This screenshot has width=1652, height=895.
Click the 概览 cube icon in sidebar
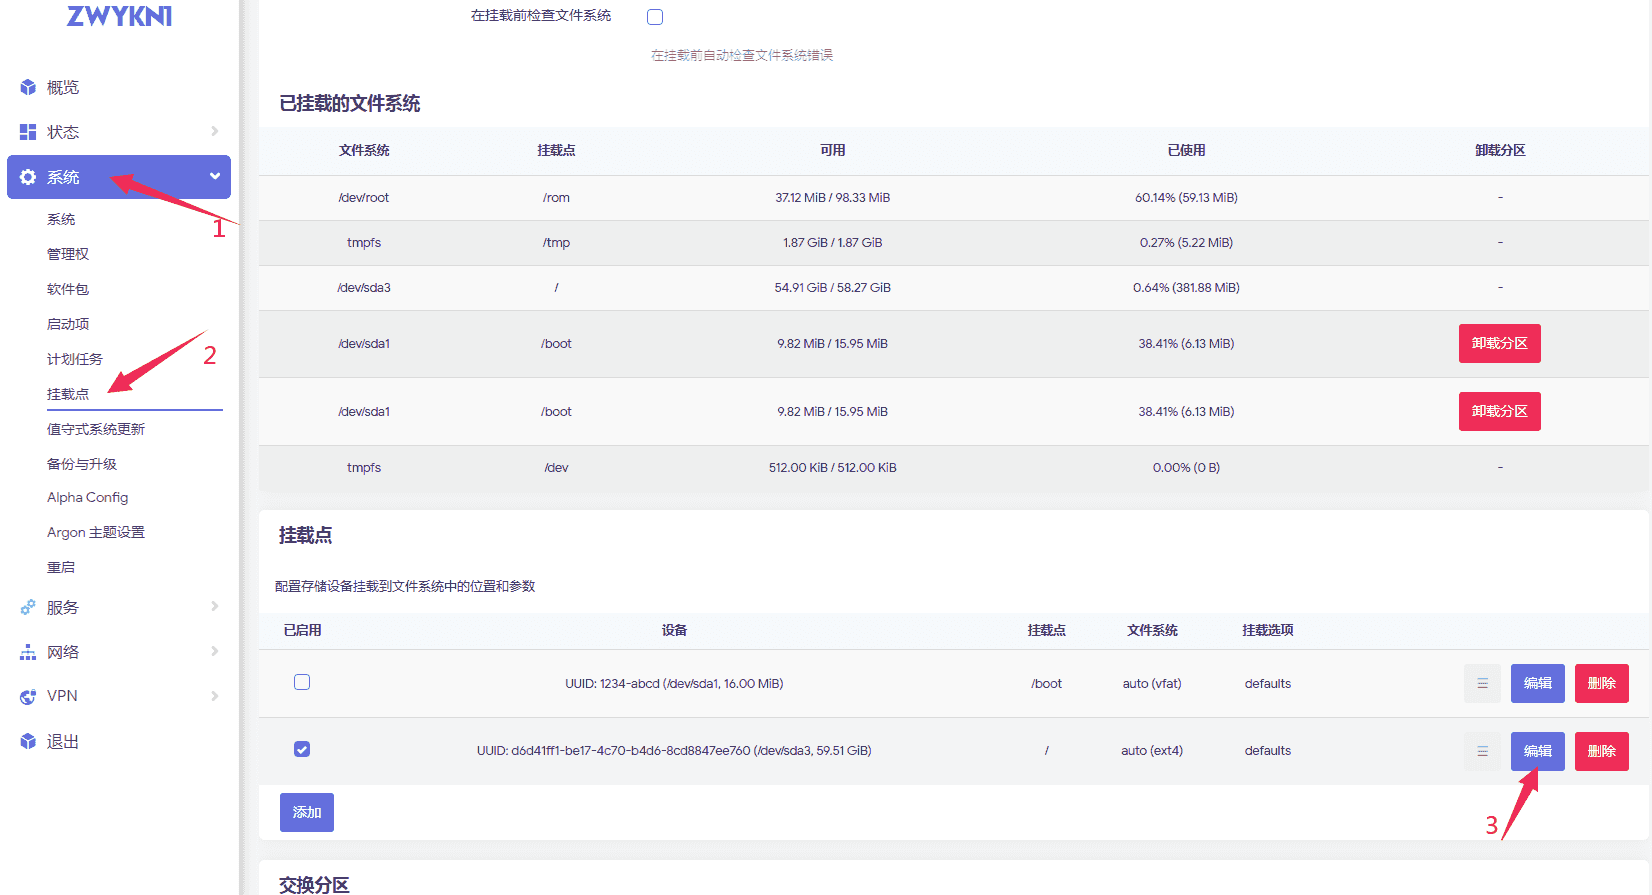coord(28,87)
